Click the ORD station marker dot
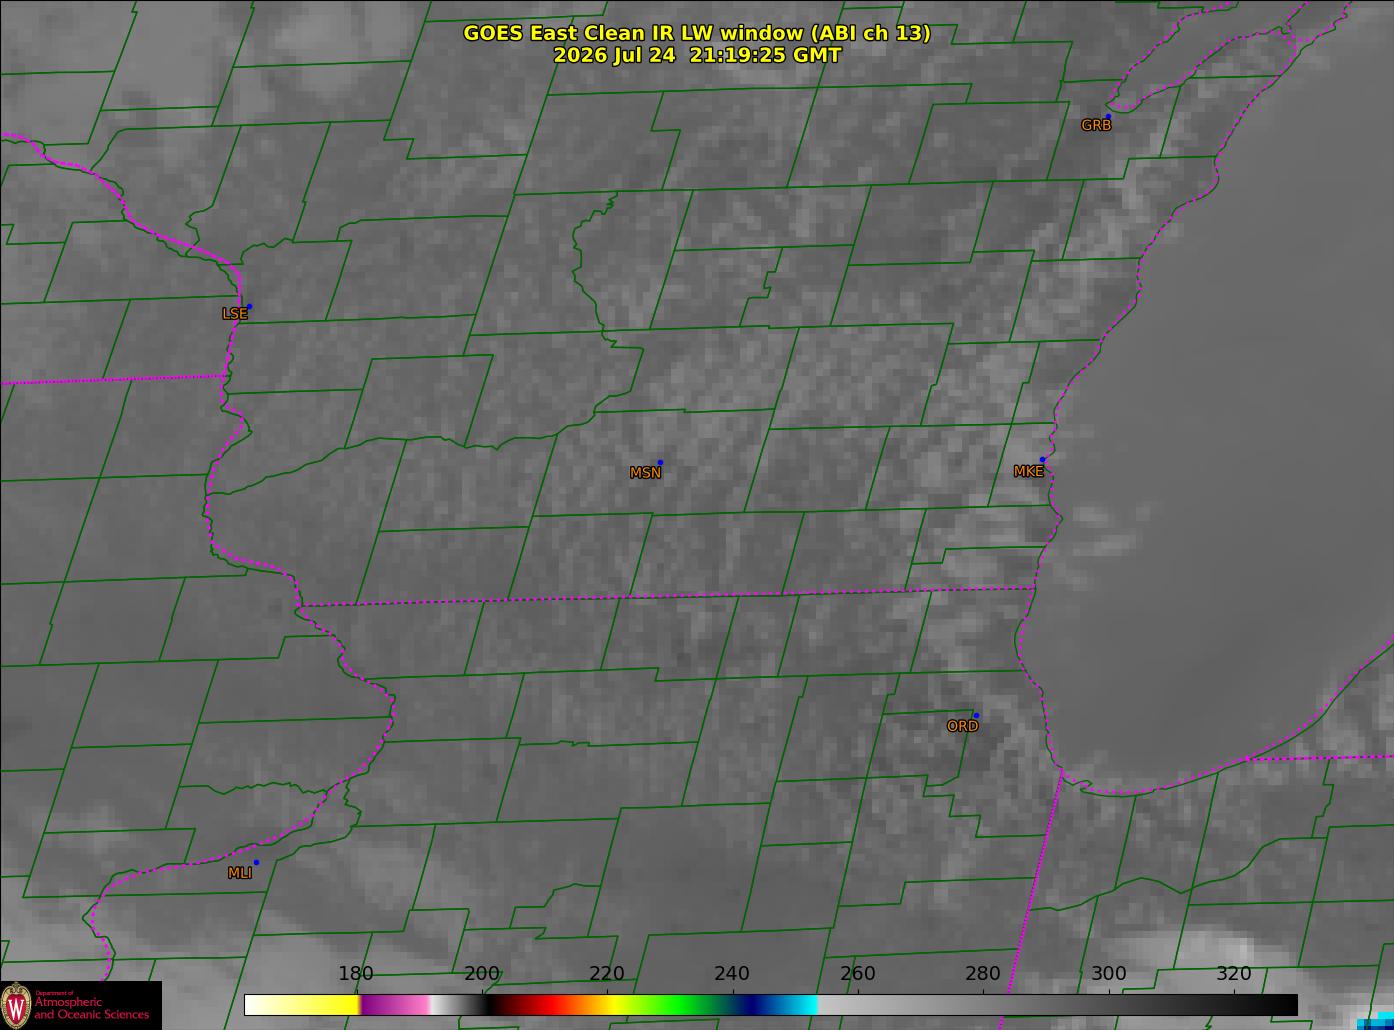This screenshot has height=1030, width=1394. (x=976, y=716)
